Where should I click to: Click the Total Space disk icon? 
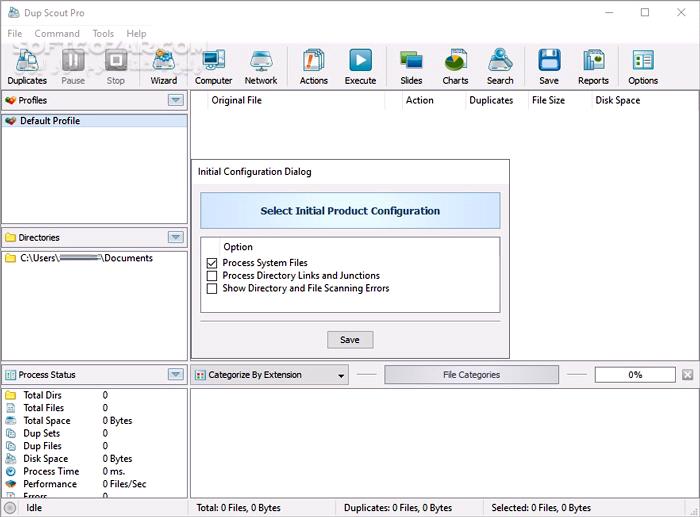tap(11, 421)
